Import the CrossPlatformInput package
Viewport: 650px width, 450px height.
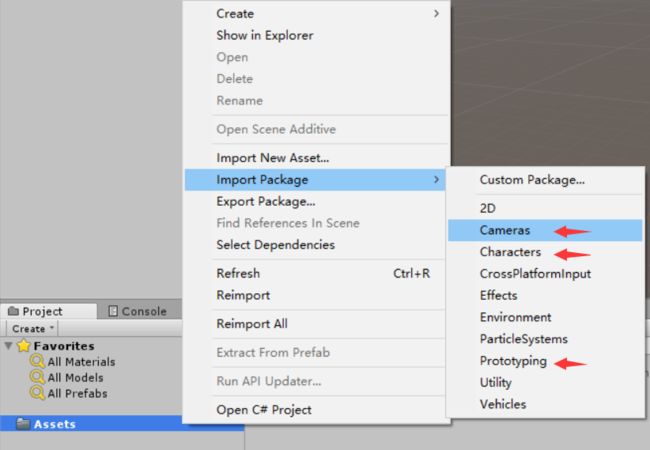tap(545, 274)
